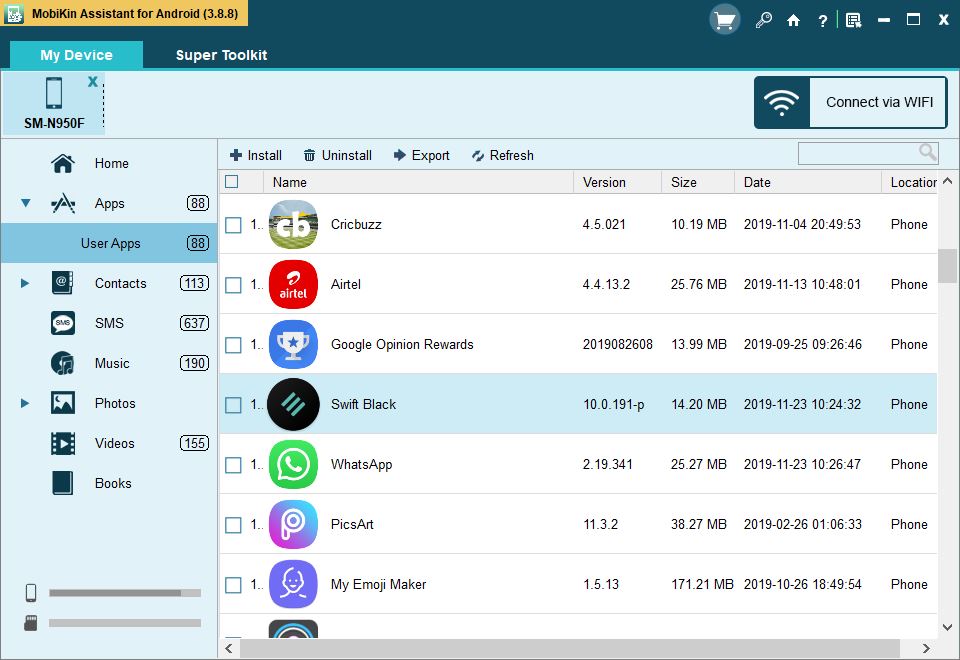The image size is (960, 660).
Task: Click the Books icon
Action: pyautogui.click(x=62, y=483)
